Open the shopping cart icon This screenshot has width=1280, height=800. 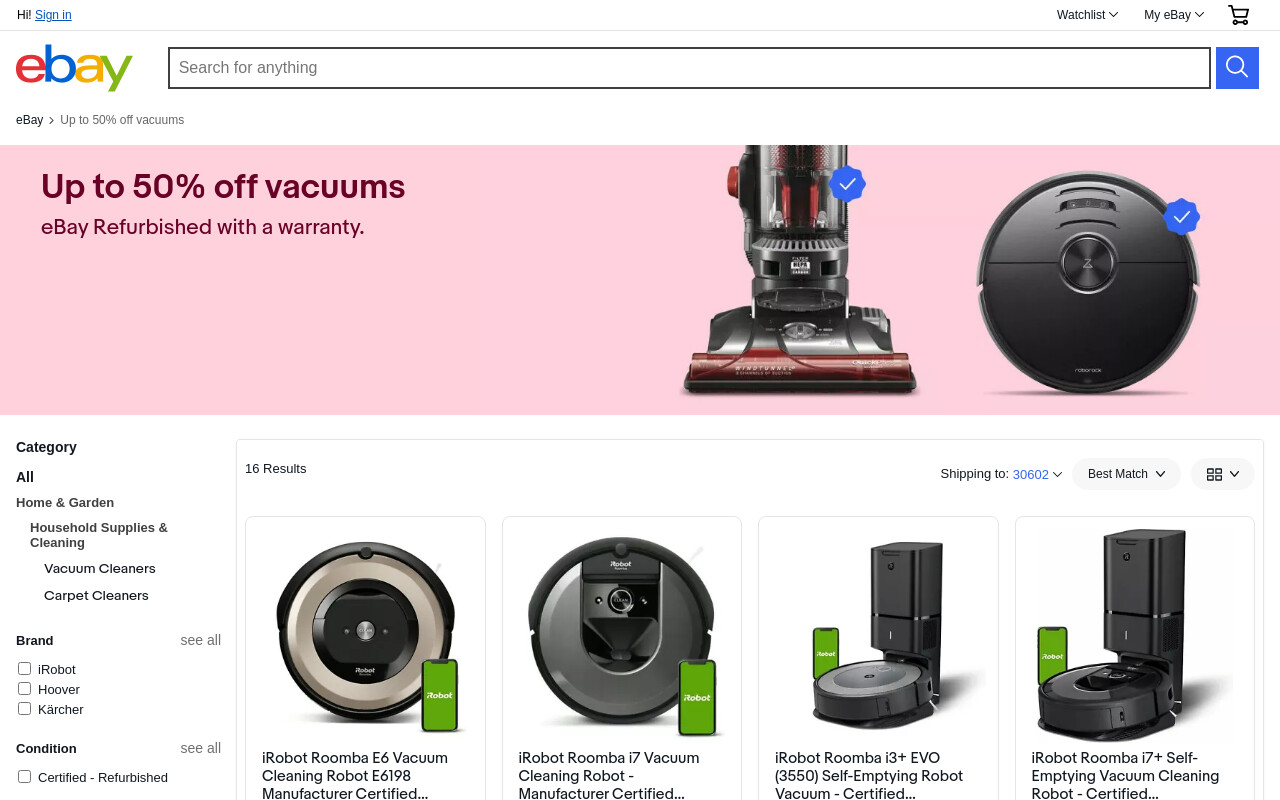[1238, 15]
